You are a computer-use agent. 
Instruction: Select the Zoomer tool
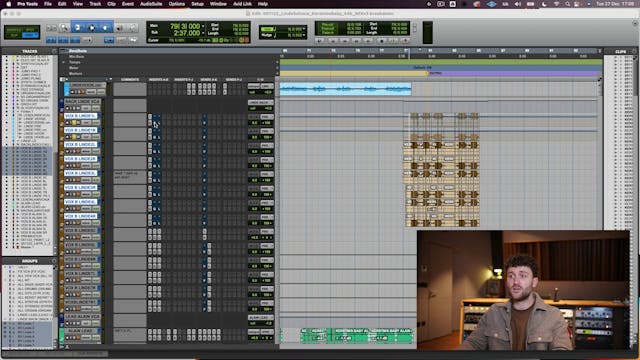[x=64, y=27]
